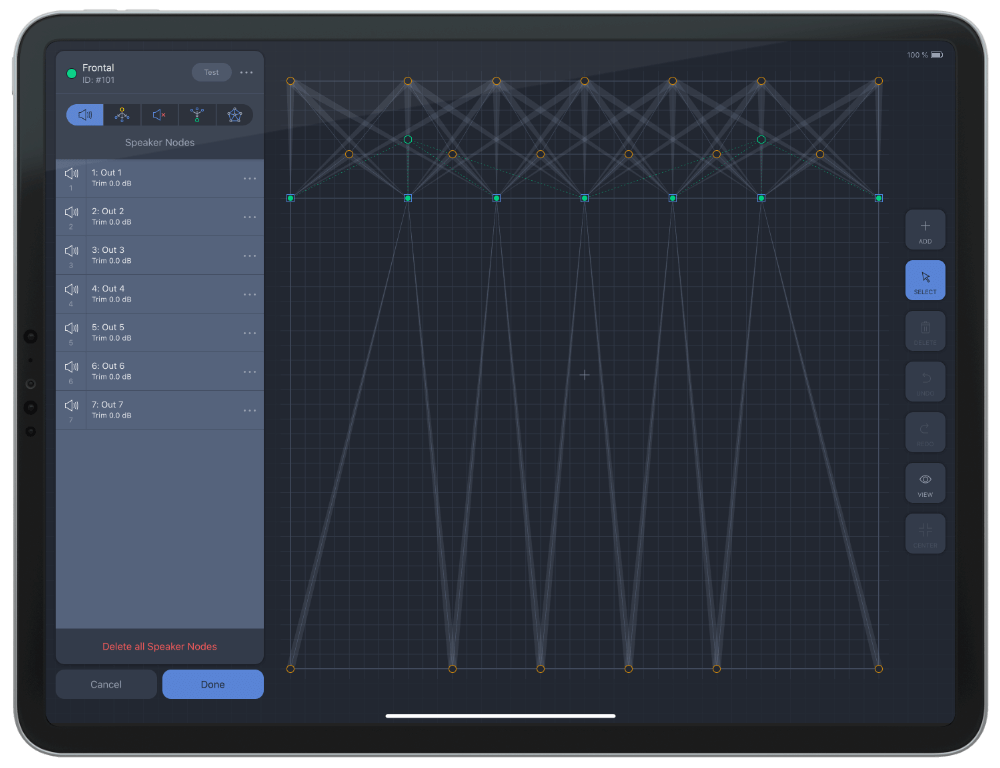Activate the SELECT cursor tool

click(x=925, y=280)
